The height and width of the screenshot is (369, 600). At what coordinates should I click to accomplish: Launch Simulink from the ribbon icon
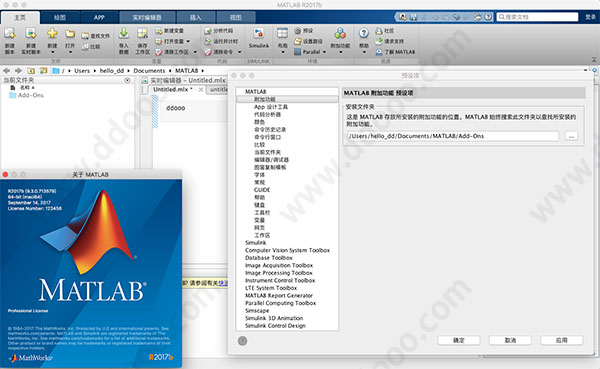tap(259, 34)
